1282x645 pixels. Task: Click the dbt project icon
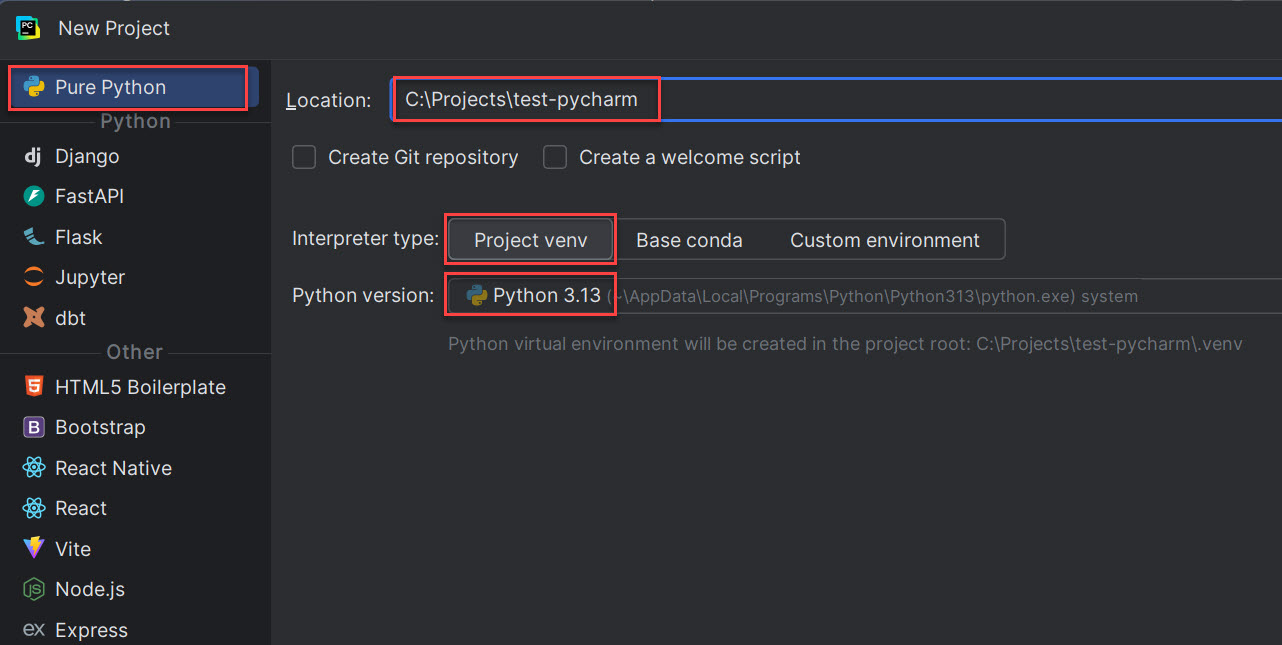point(34,318)
